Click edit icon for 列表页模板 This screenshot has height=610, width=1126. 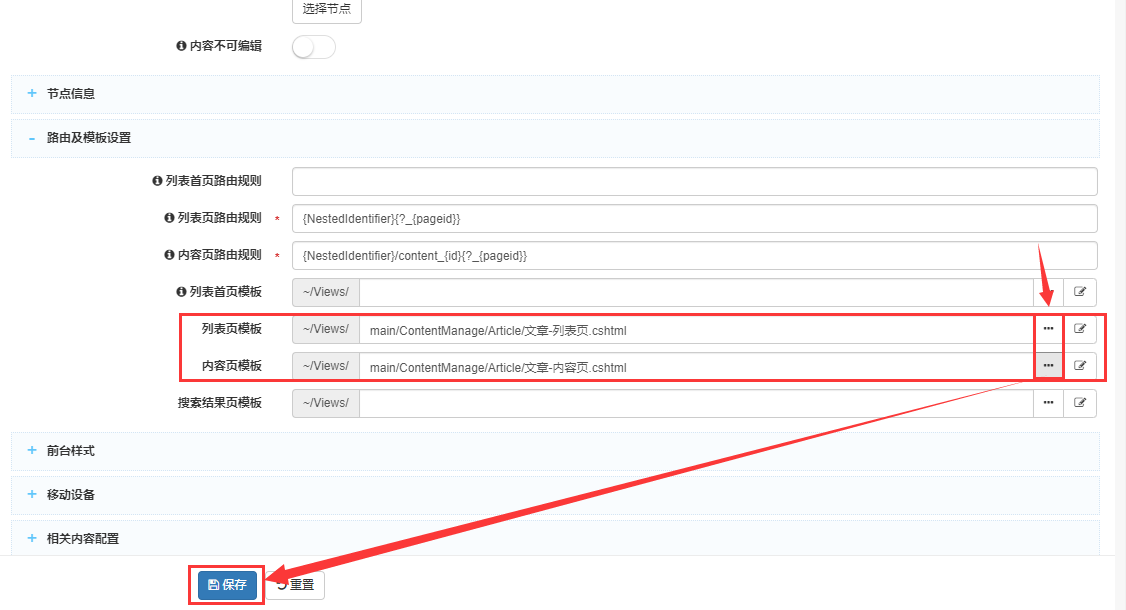click(x=1080, y=329)
